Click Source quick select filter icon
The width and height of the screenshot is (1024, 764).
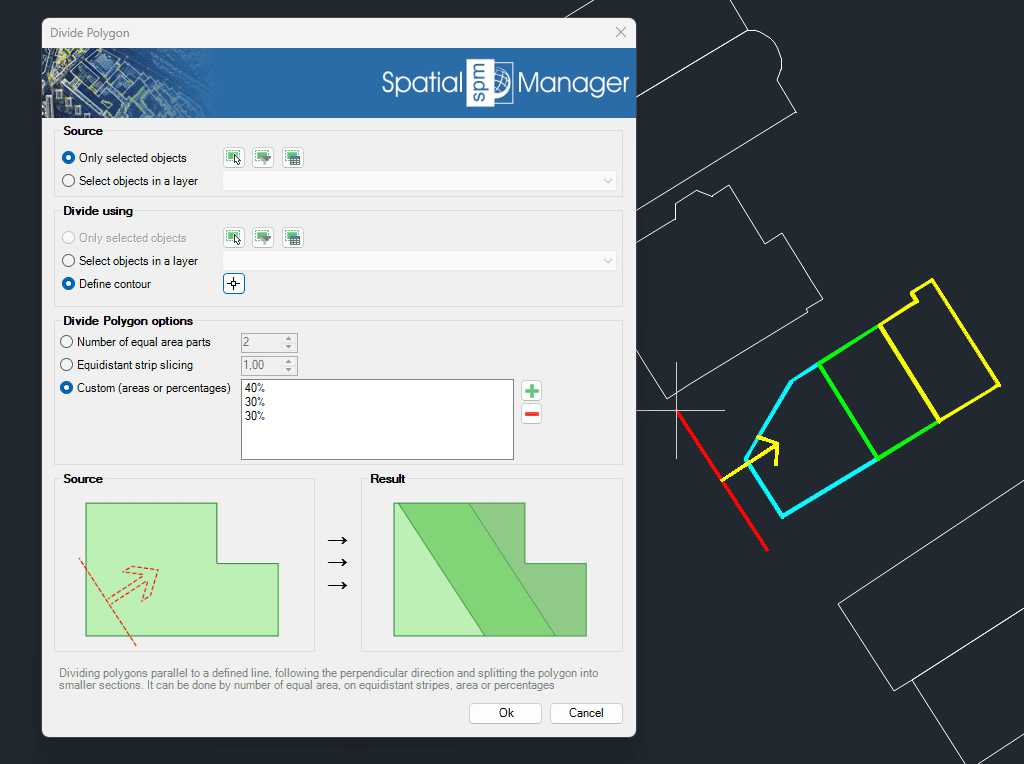tap(263, 157)
